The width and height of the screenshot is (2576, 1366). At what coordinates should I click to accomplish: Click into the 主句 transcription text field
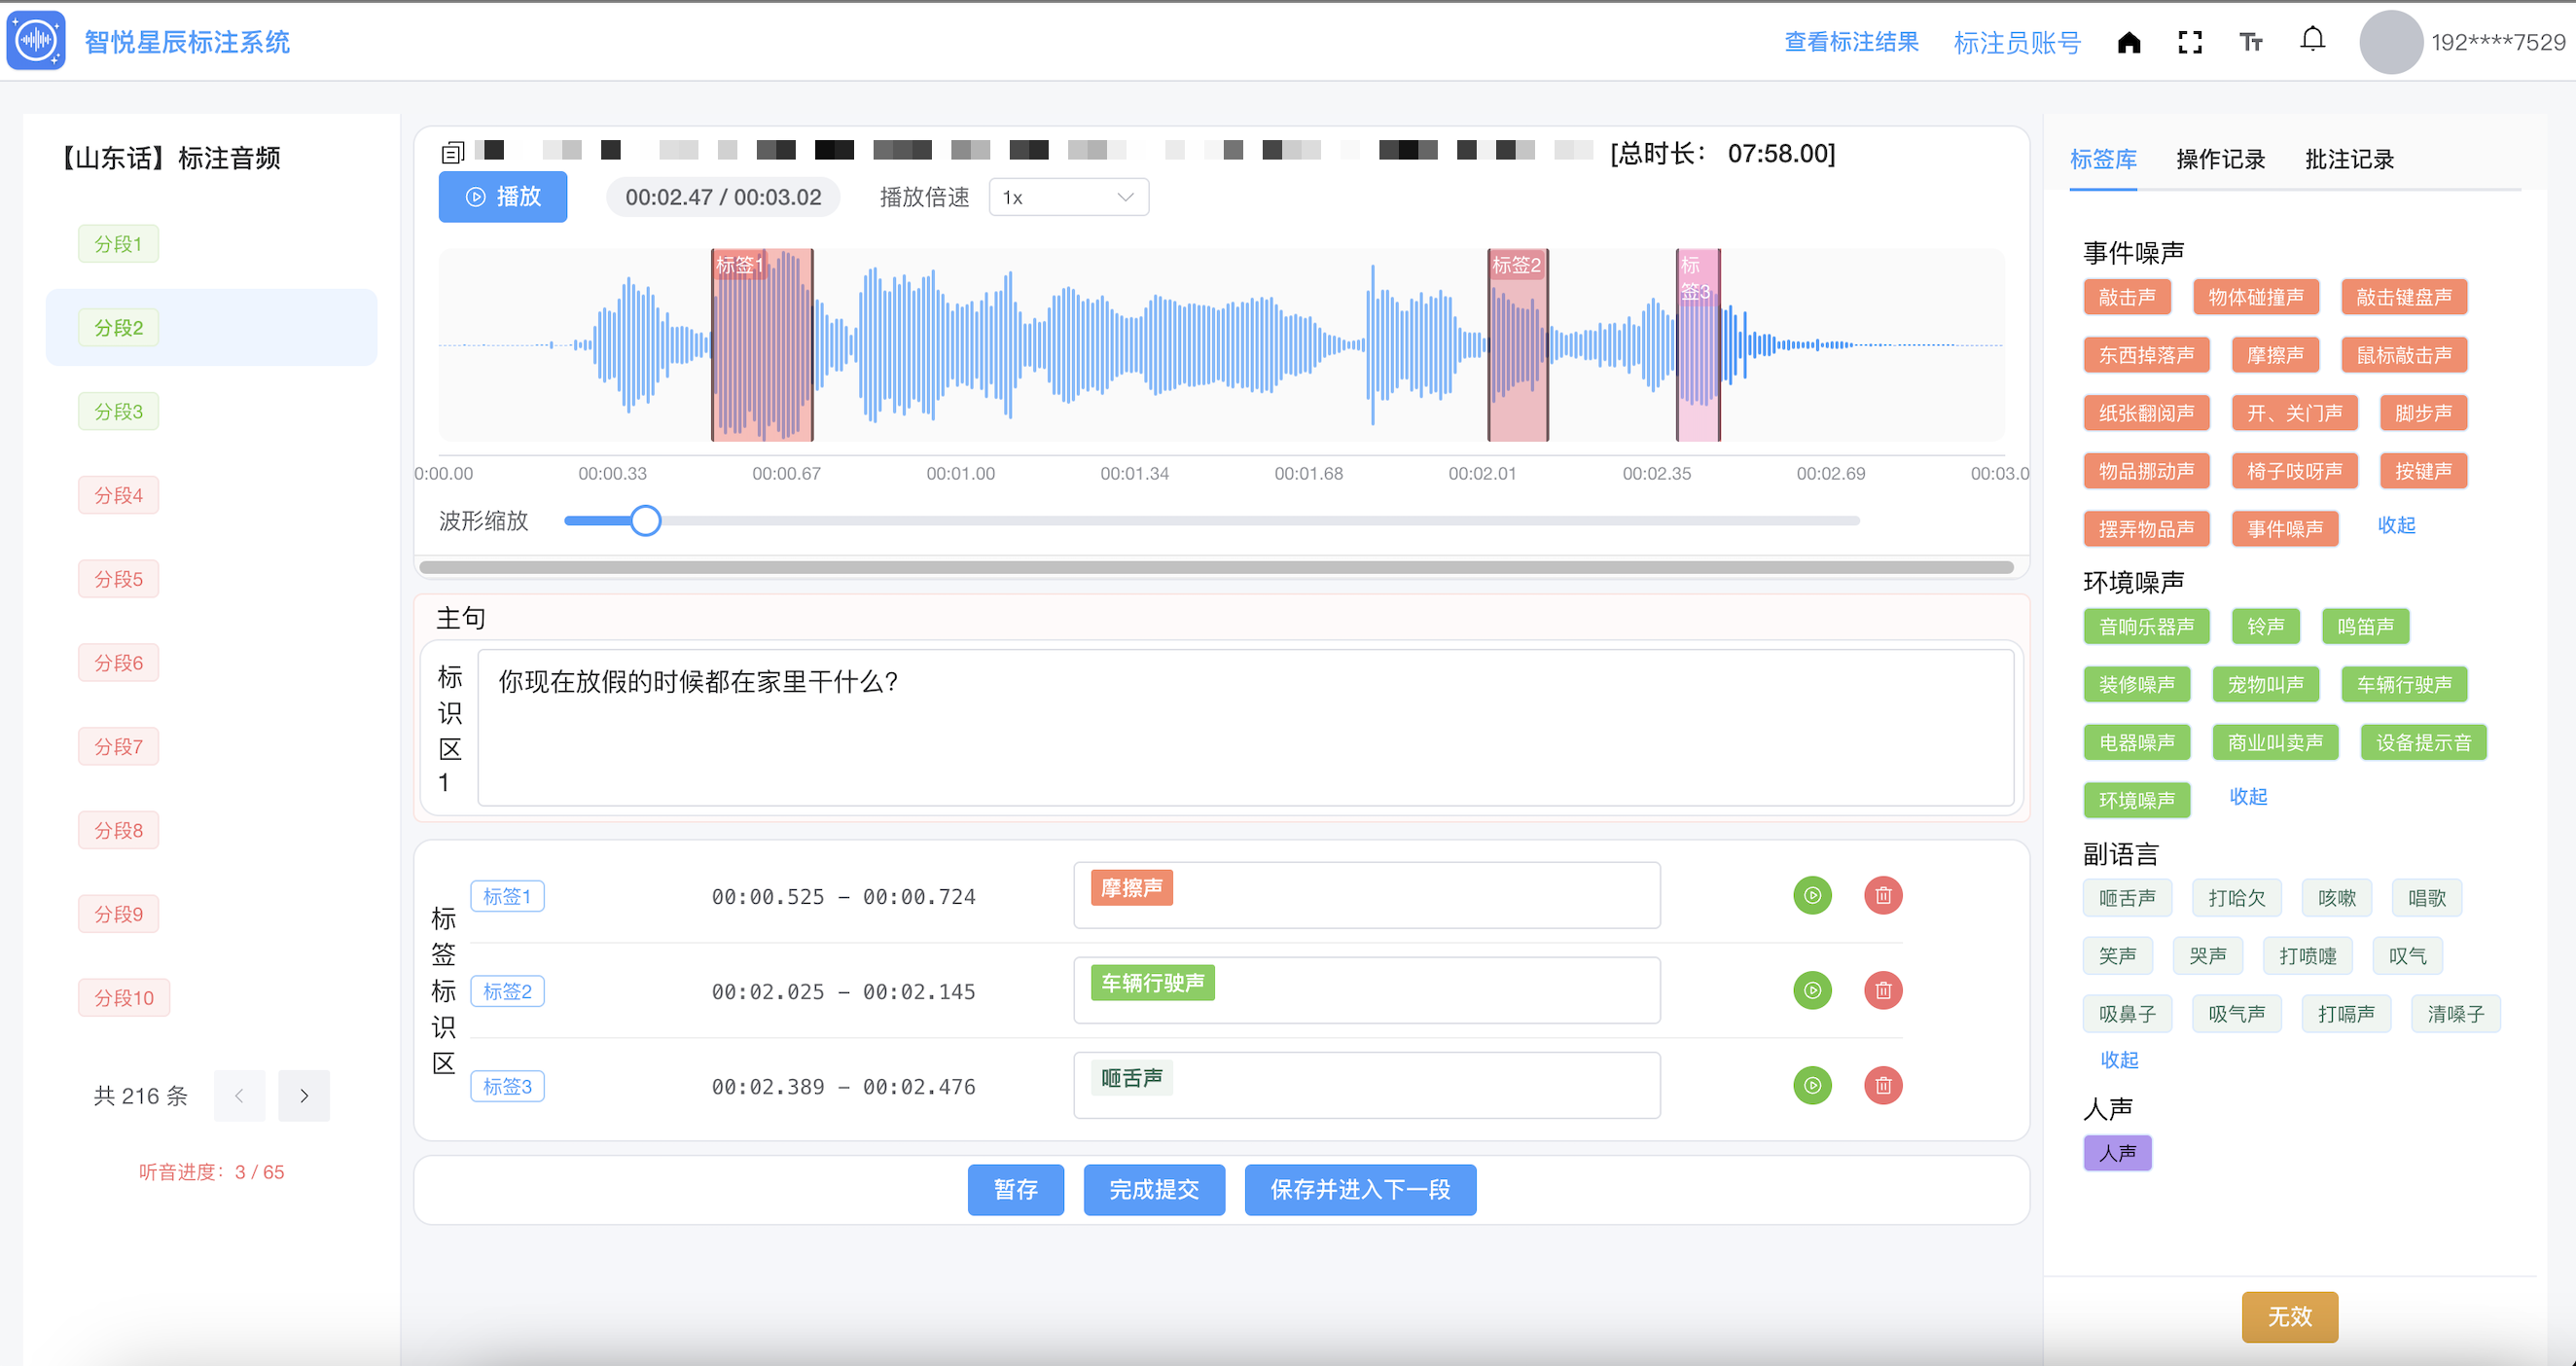pos(1246,727)
